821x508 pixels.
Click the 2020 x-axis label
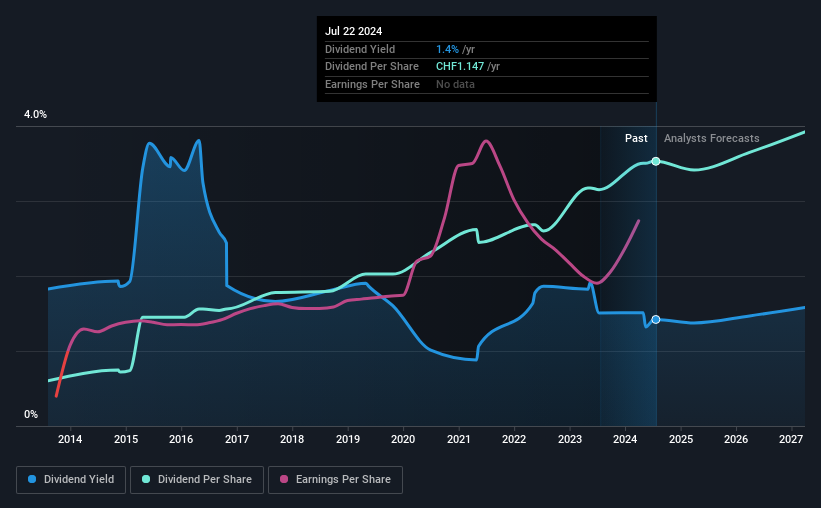(403, 439)
